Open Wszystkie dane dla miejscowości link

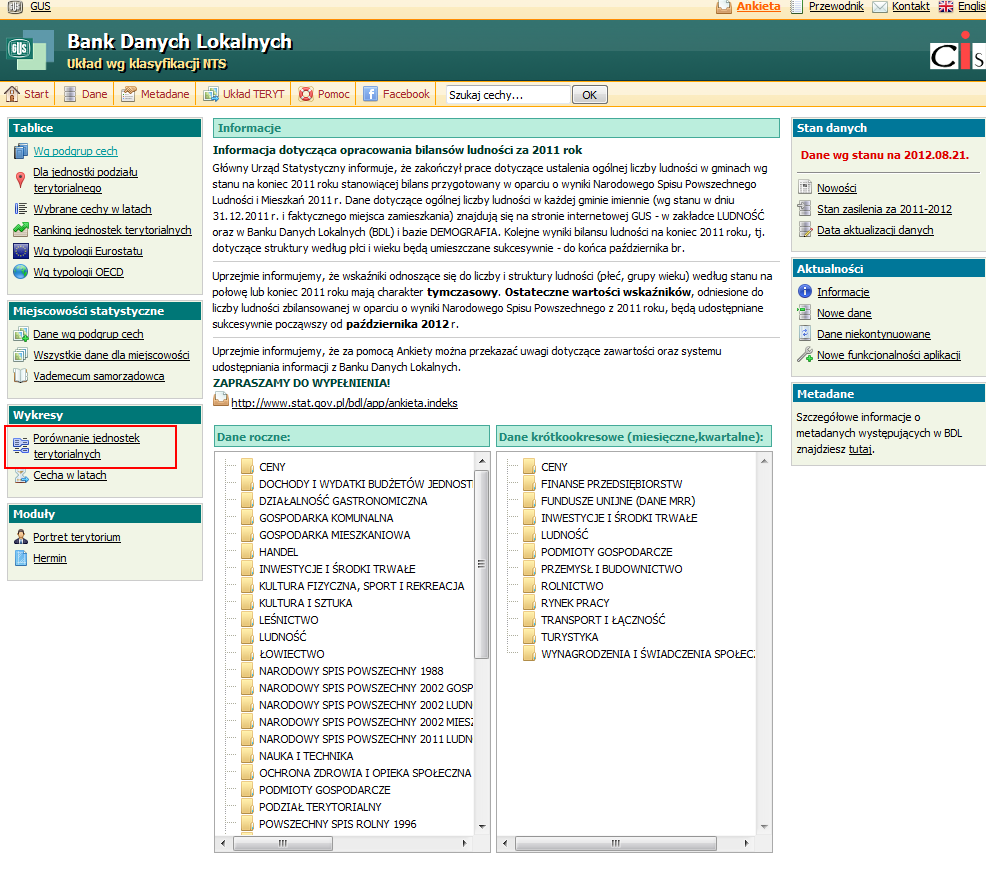point(111,355)
